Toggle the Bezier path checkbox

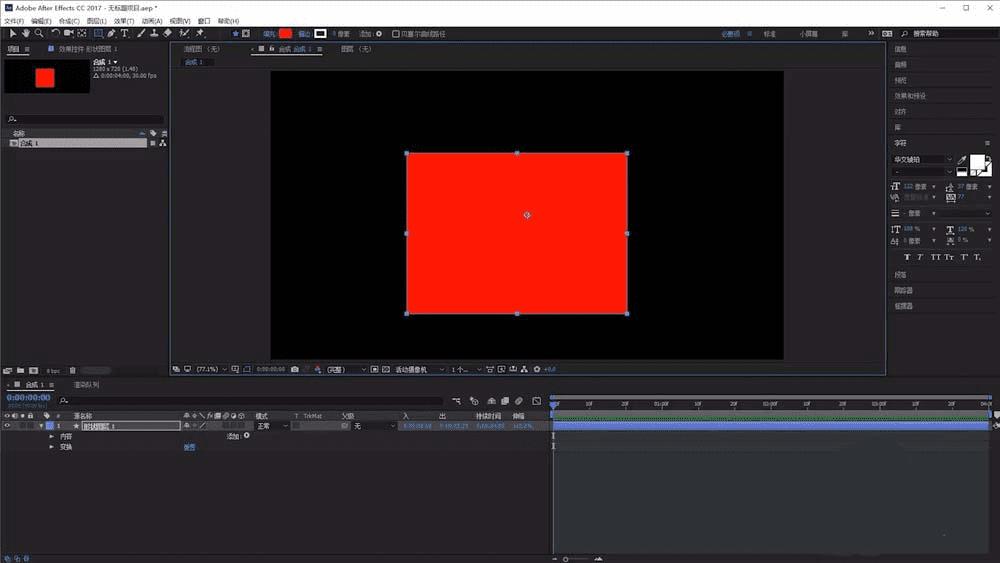(396, 33)
